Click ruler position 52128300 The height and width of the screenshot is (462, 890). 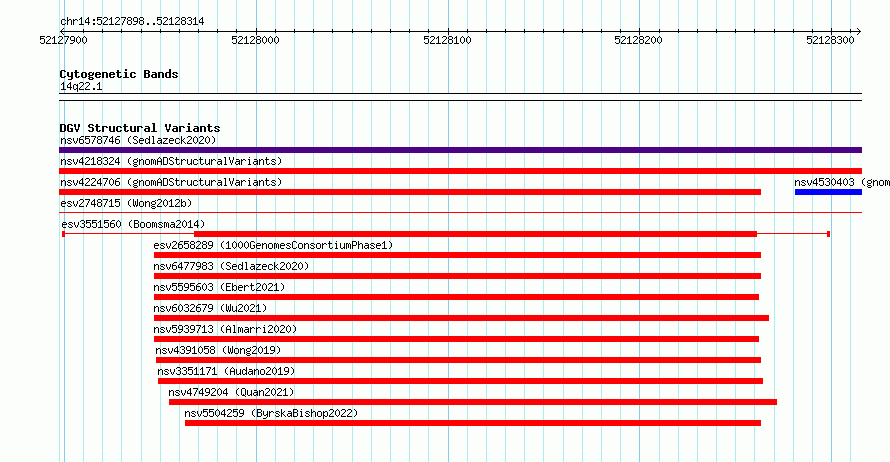[x=830, y=40]
